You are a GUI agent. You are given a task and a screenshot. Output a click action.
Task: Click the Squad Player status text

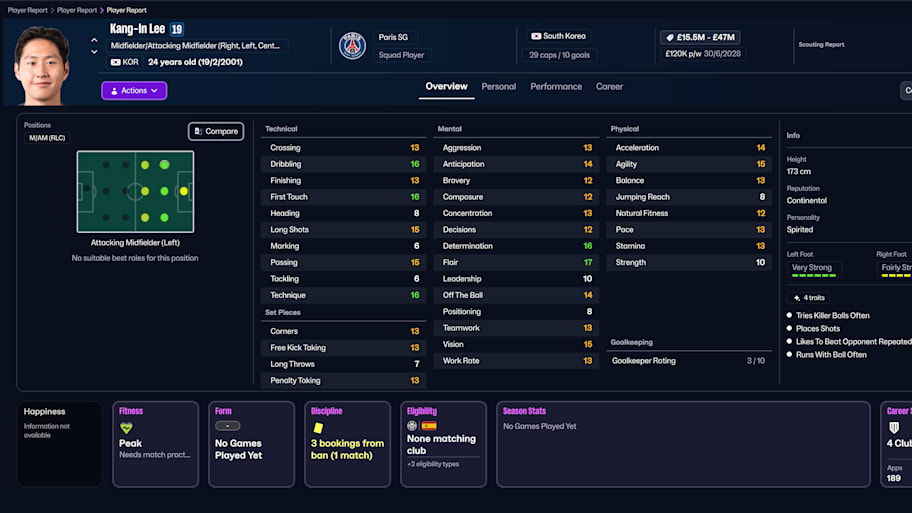click(401, 55)
